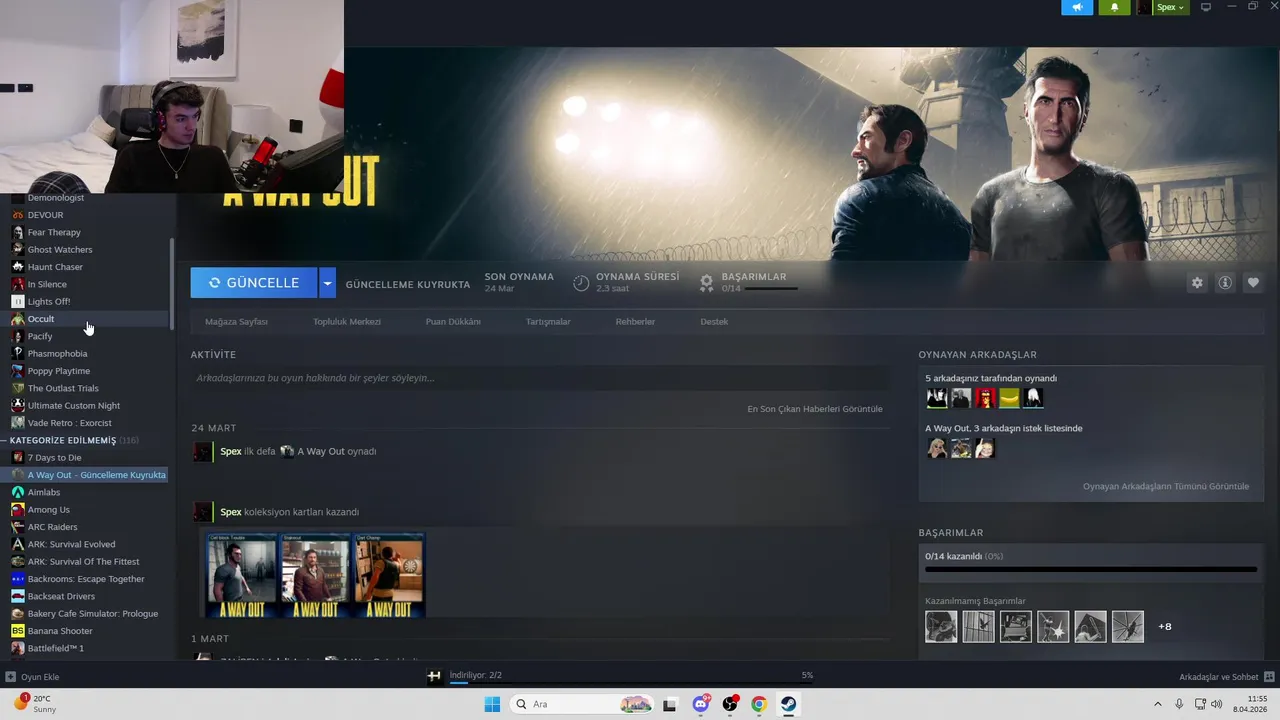Click first friend avatar who played
The image size is (1280, 720).
click(937, 399)
